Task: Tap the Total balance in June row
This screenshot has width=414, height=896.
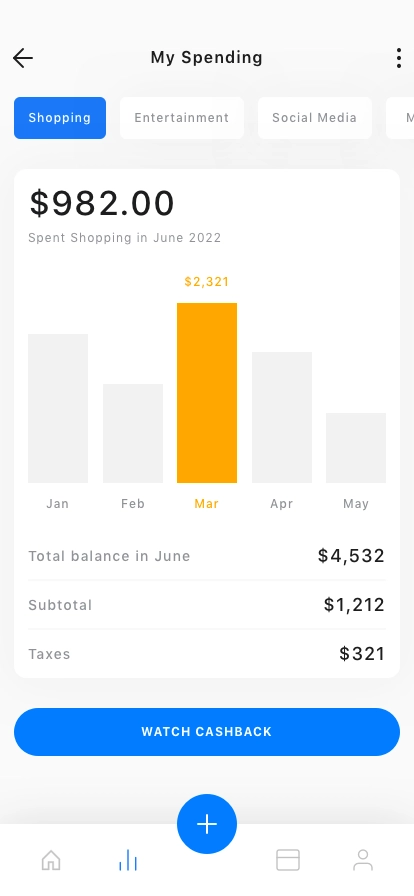Action: click(207, 556)
